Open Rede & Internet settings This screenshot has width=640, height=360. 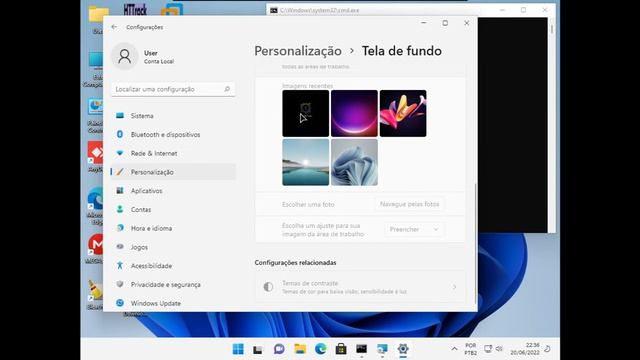(173, 153)
